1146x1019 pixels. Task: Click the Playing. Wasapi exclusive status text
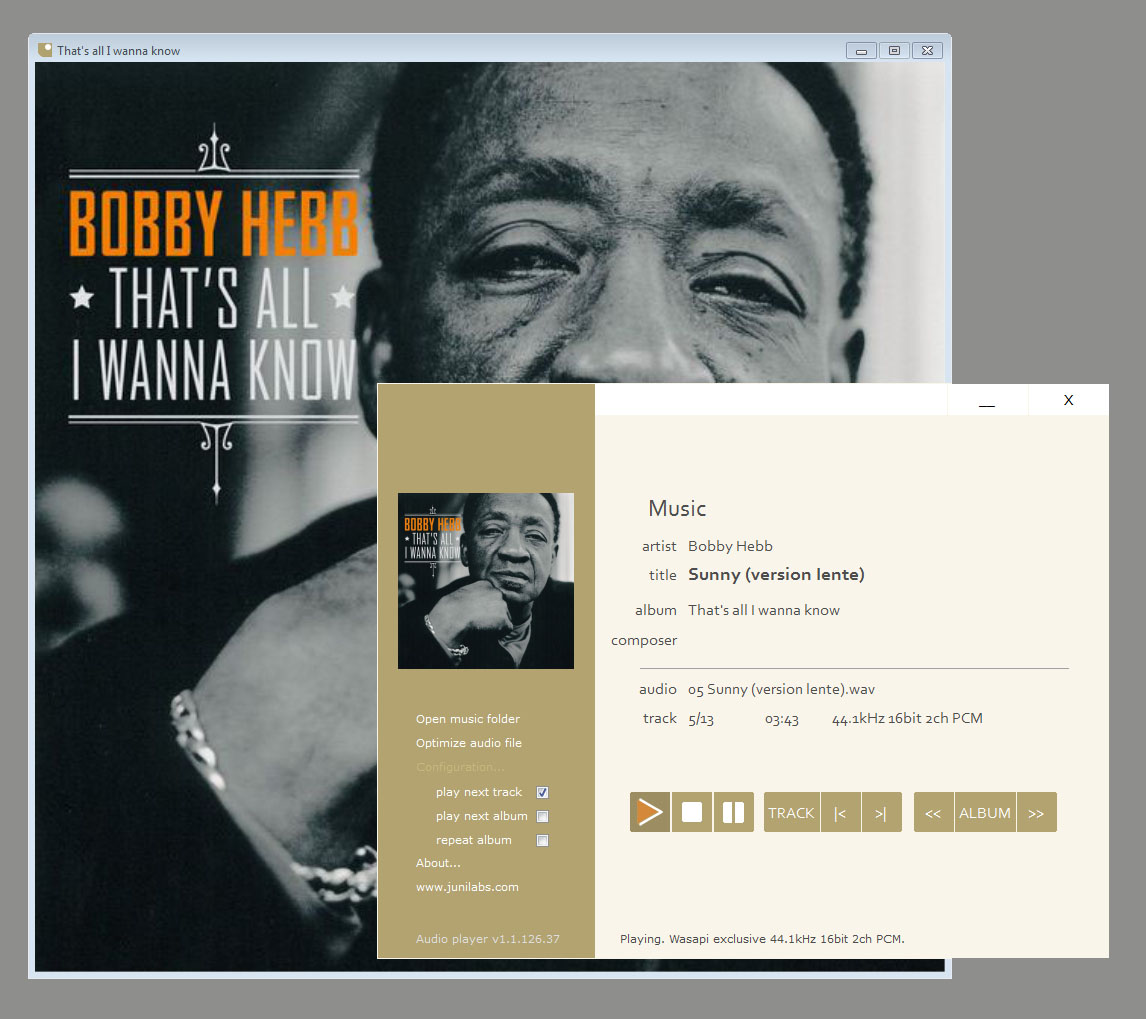tap(762, 939)
